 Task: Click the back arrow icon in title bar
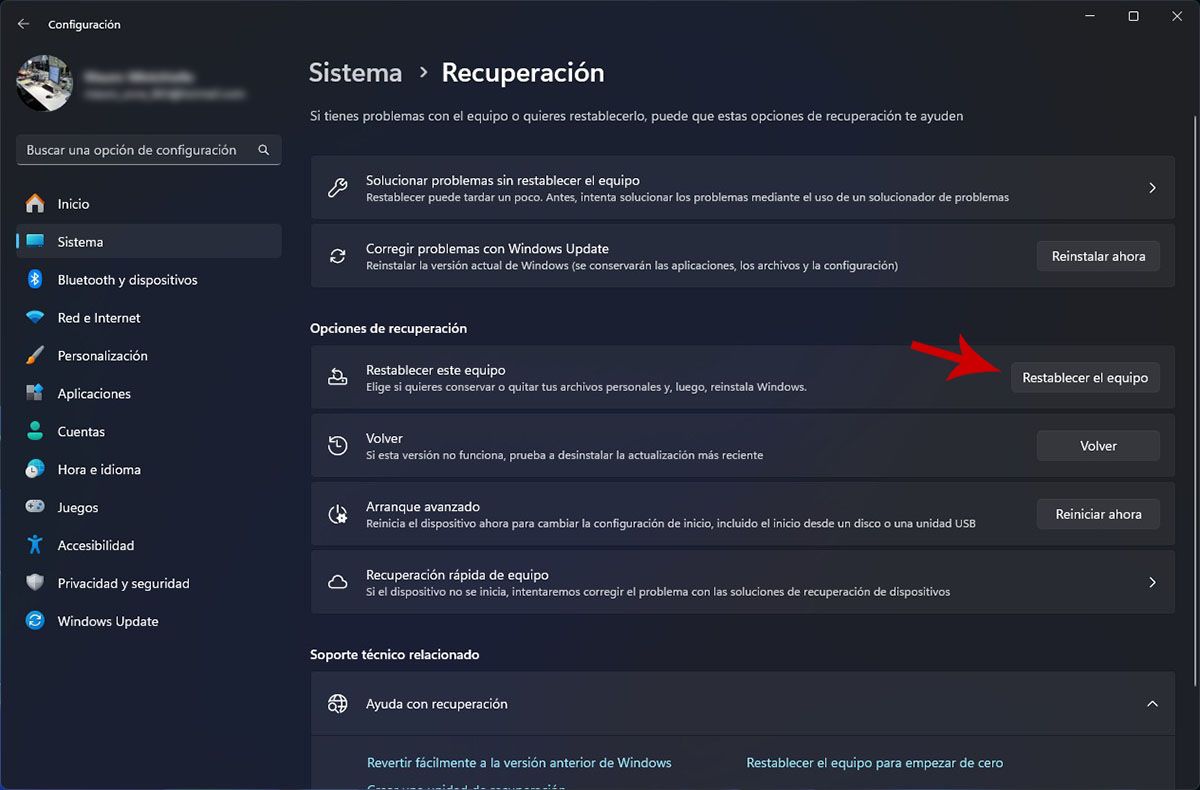[x=24, y=24]
